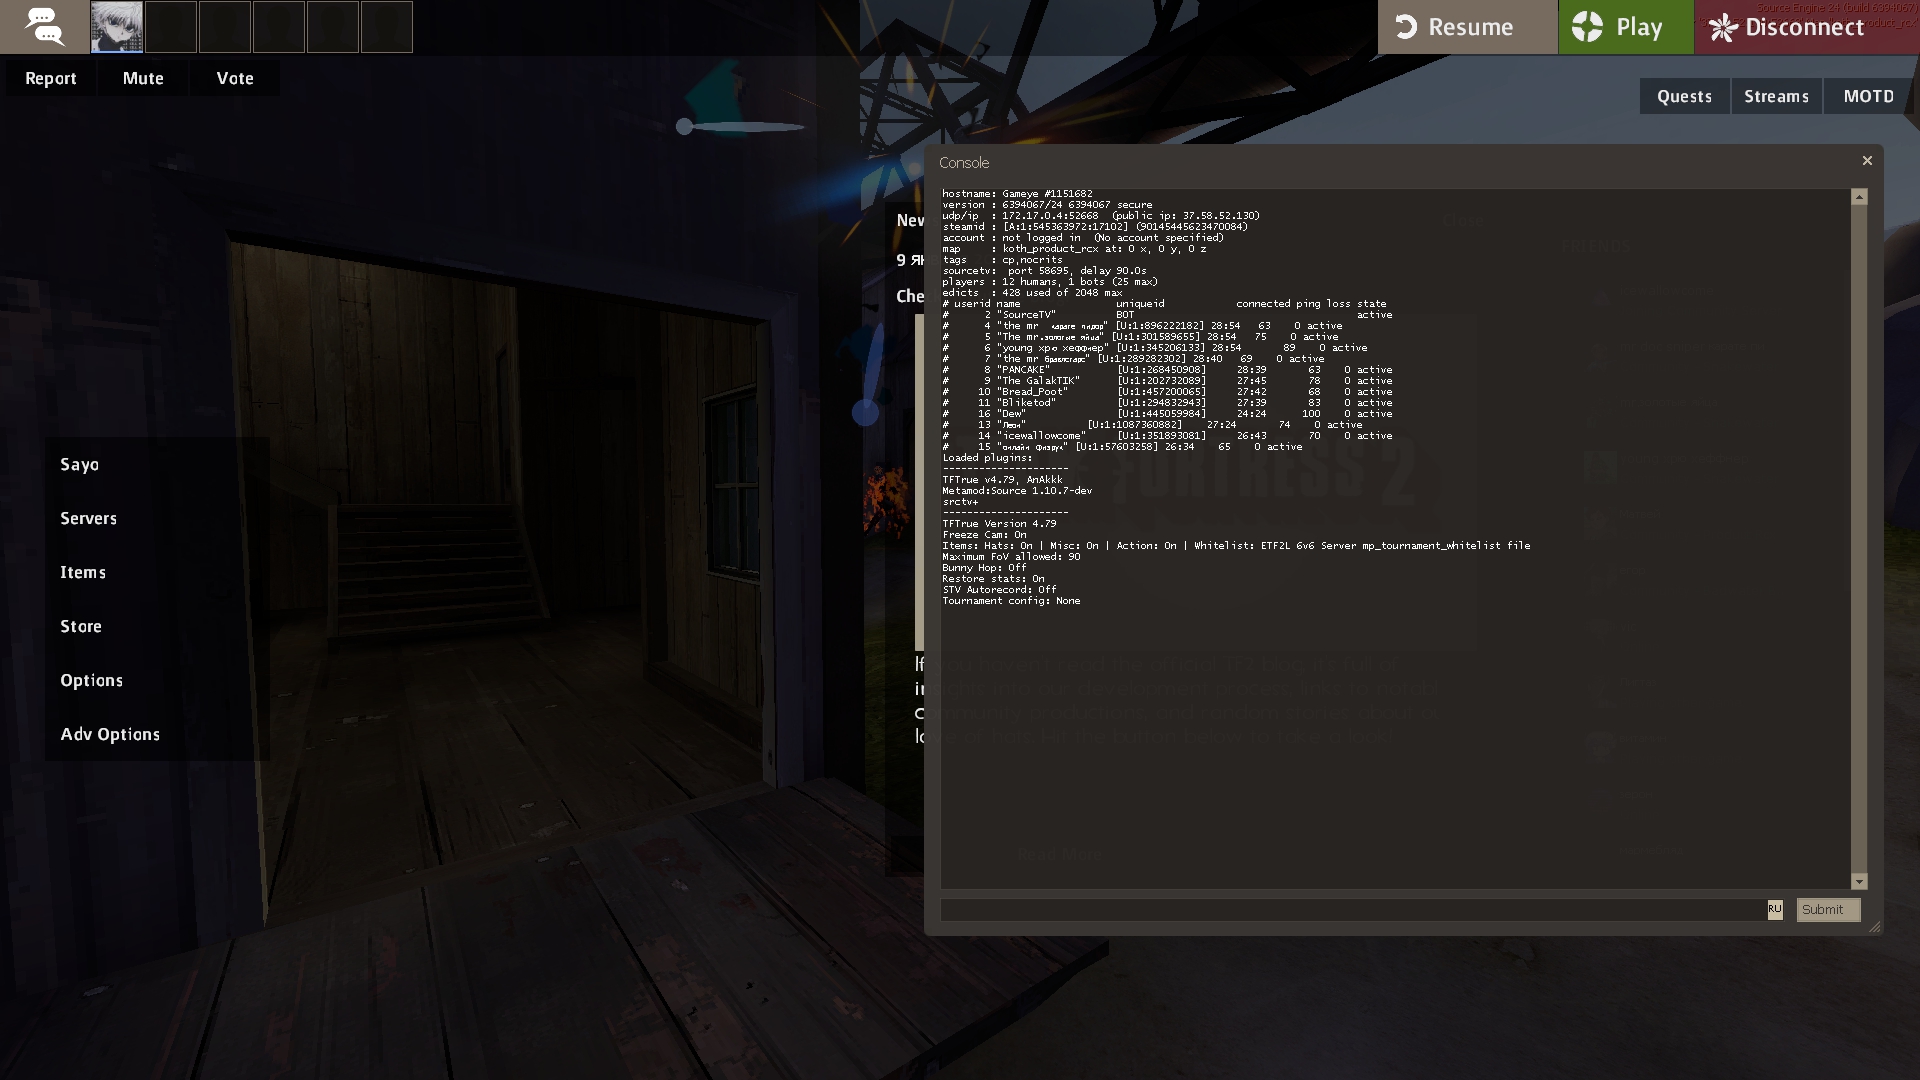Click the Resume circular arrow icon
Screen dimensions: 1920x1080
[x=1406, y=27]
